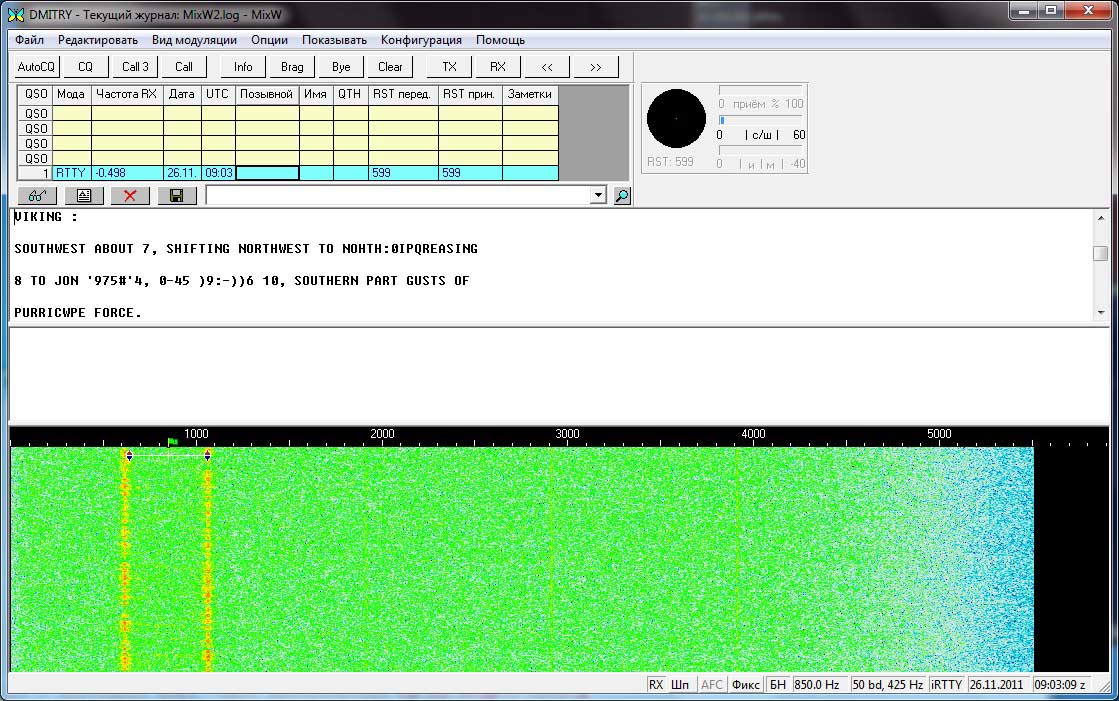Send the Info macro

pyautogui.click(x=243, y=67)
